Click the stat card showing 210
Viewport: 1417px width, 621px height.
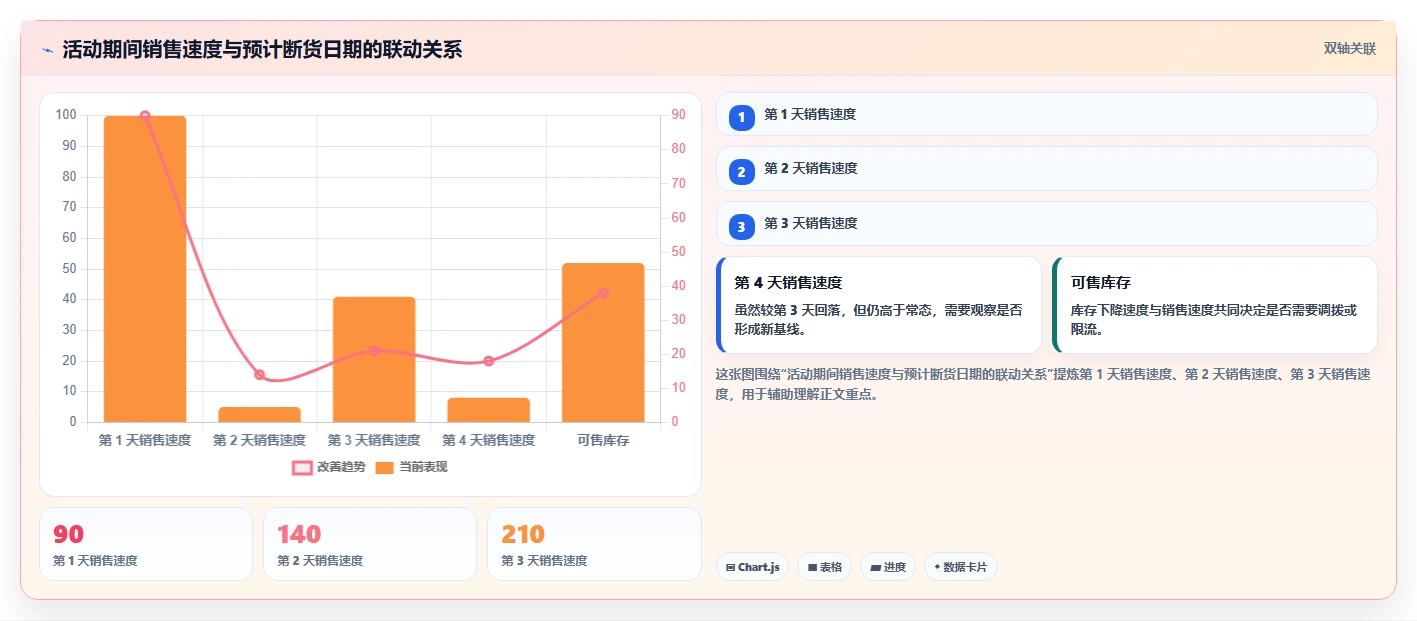point(594,544)
